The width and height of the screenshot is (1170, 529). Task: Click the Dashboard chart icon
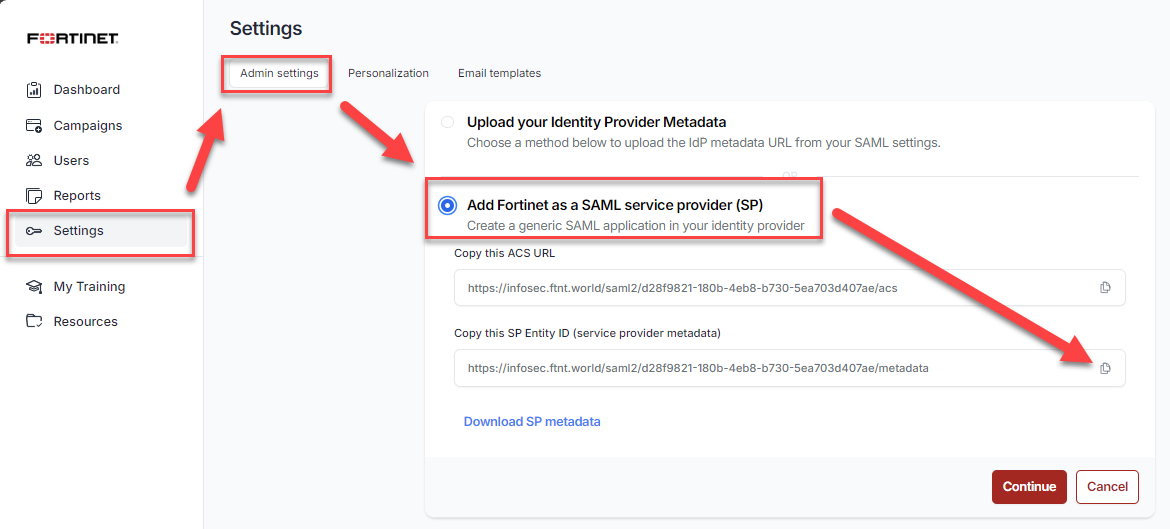pos(34,90)
